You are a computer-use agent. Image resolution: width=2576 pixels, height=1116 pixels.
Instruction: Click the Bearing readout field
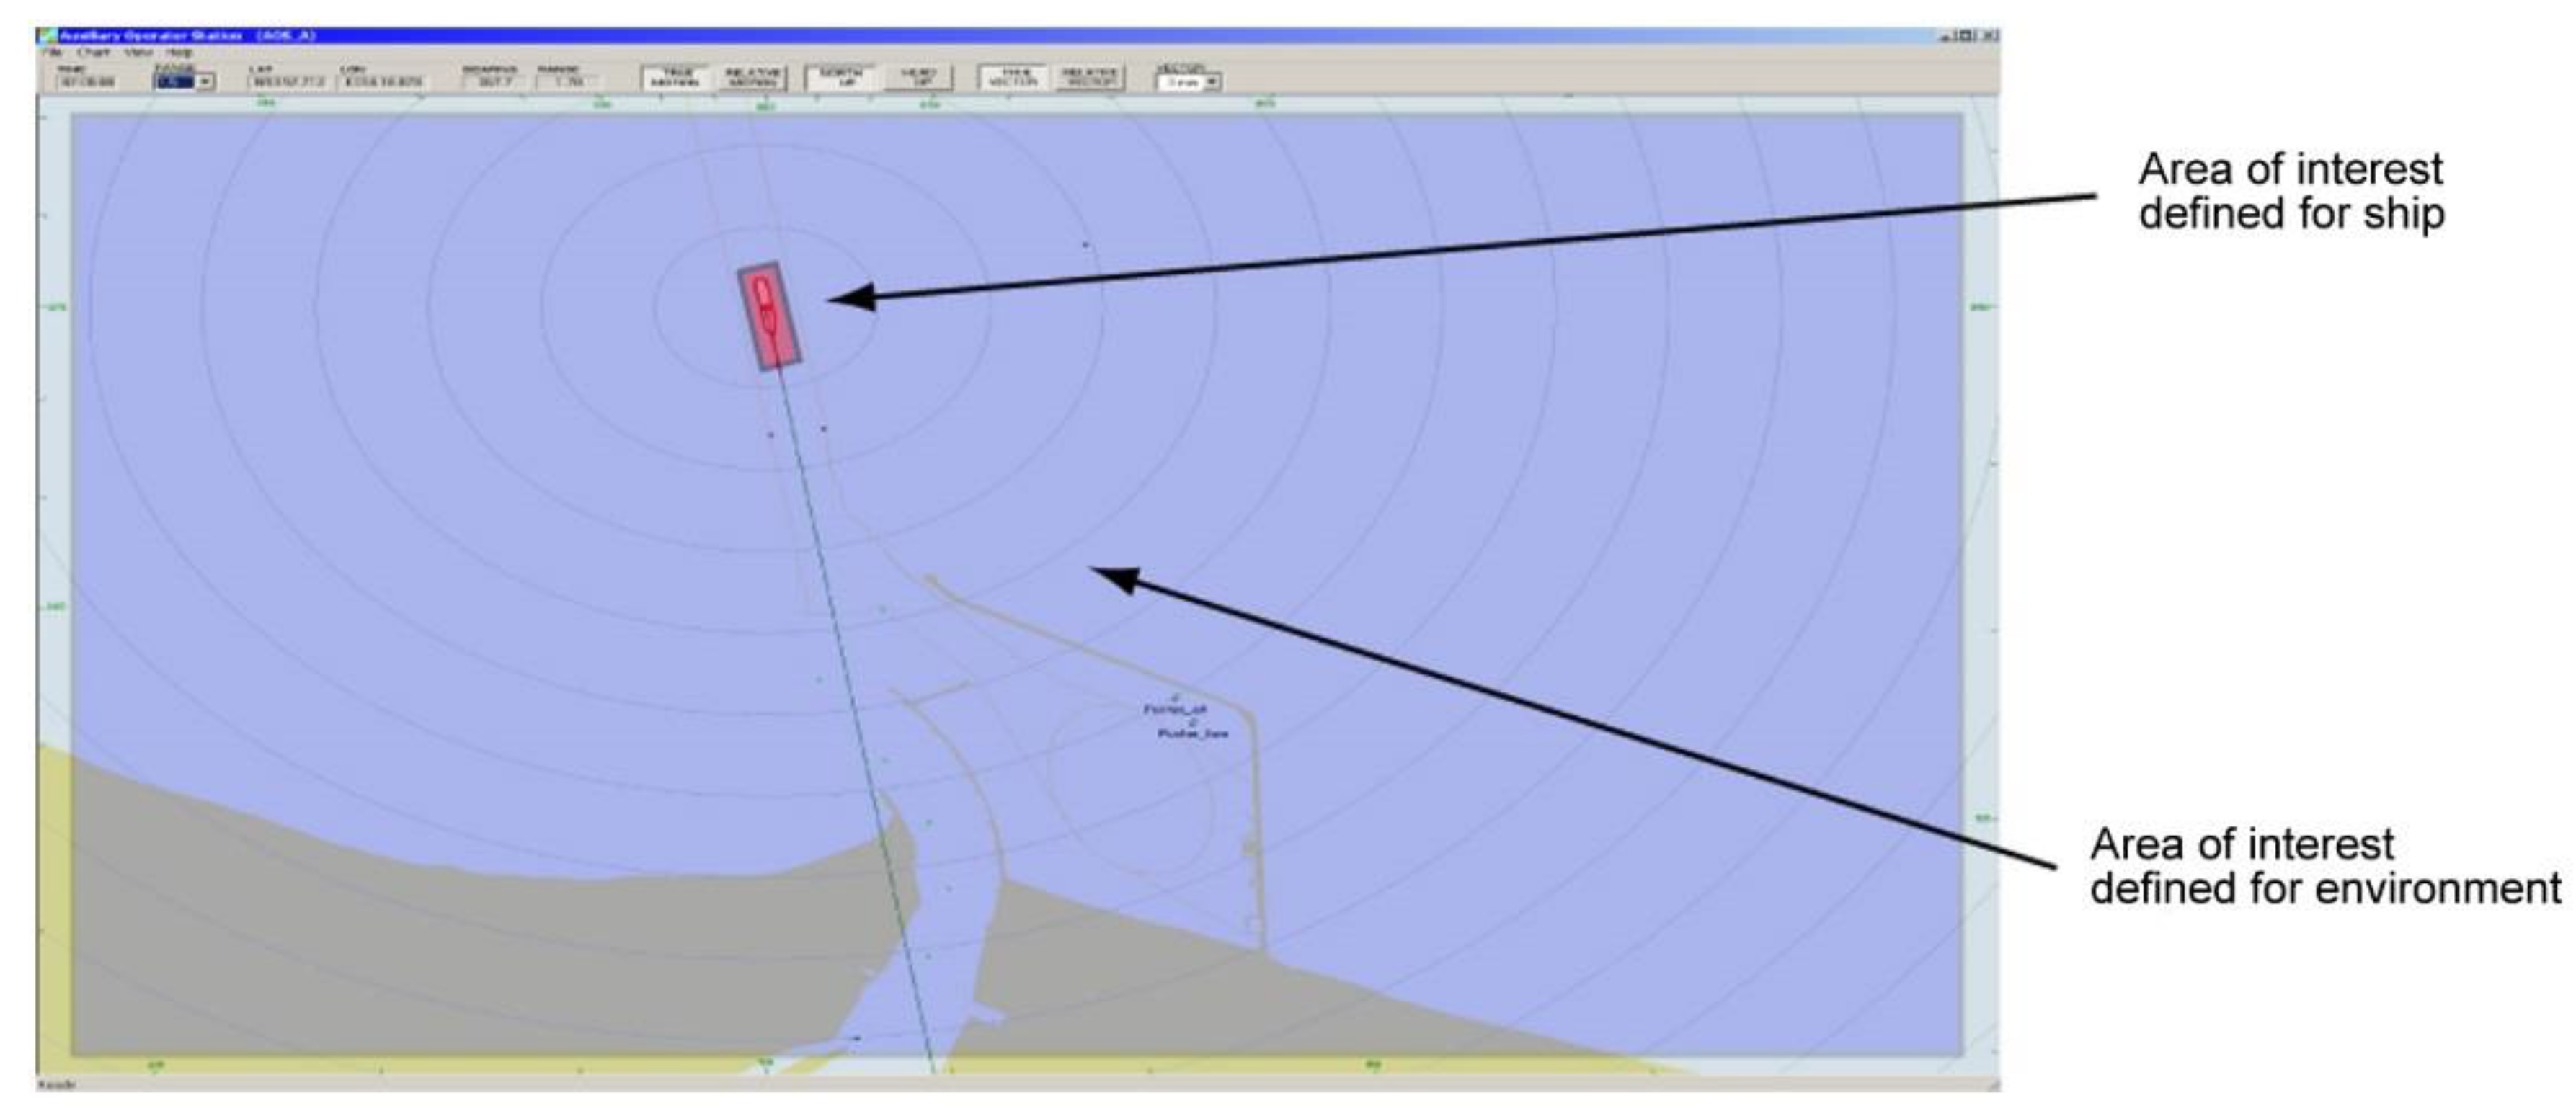point(494,82)
